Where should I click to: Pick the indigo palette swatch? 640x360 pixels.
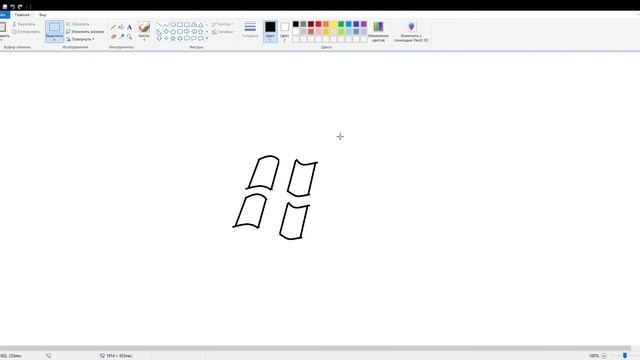[356, 24]
